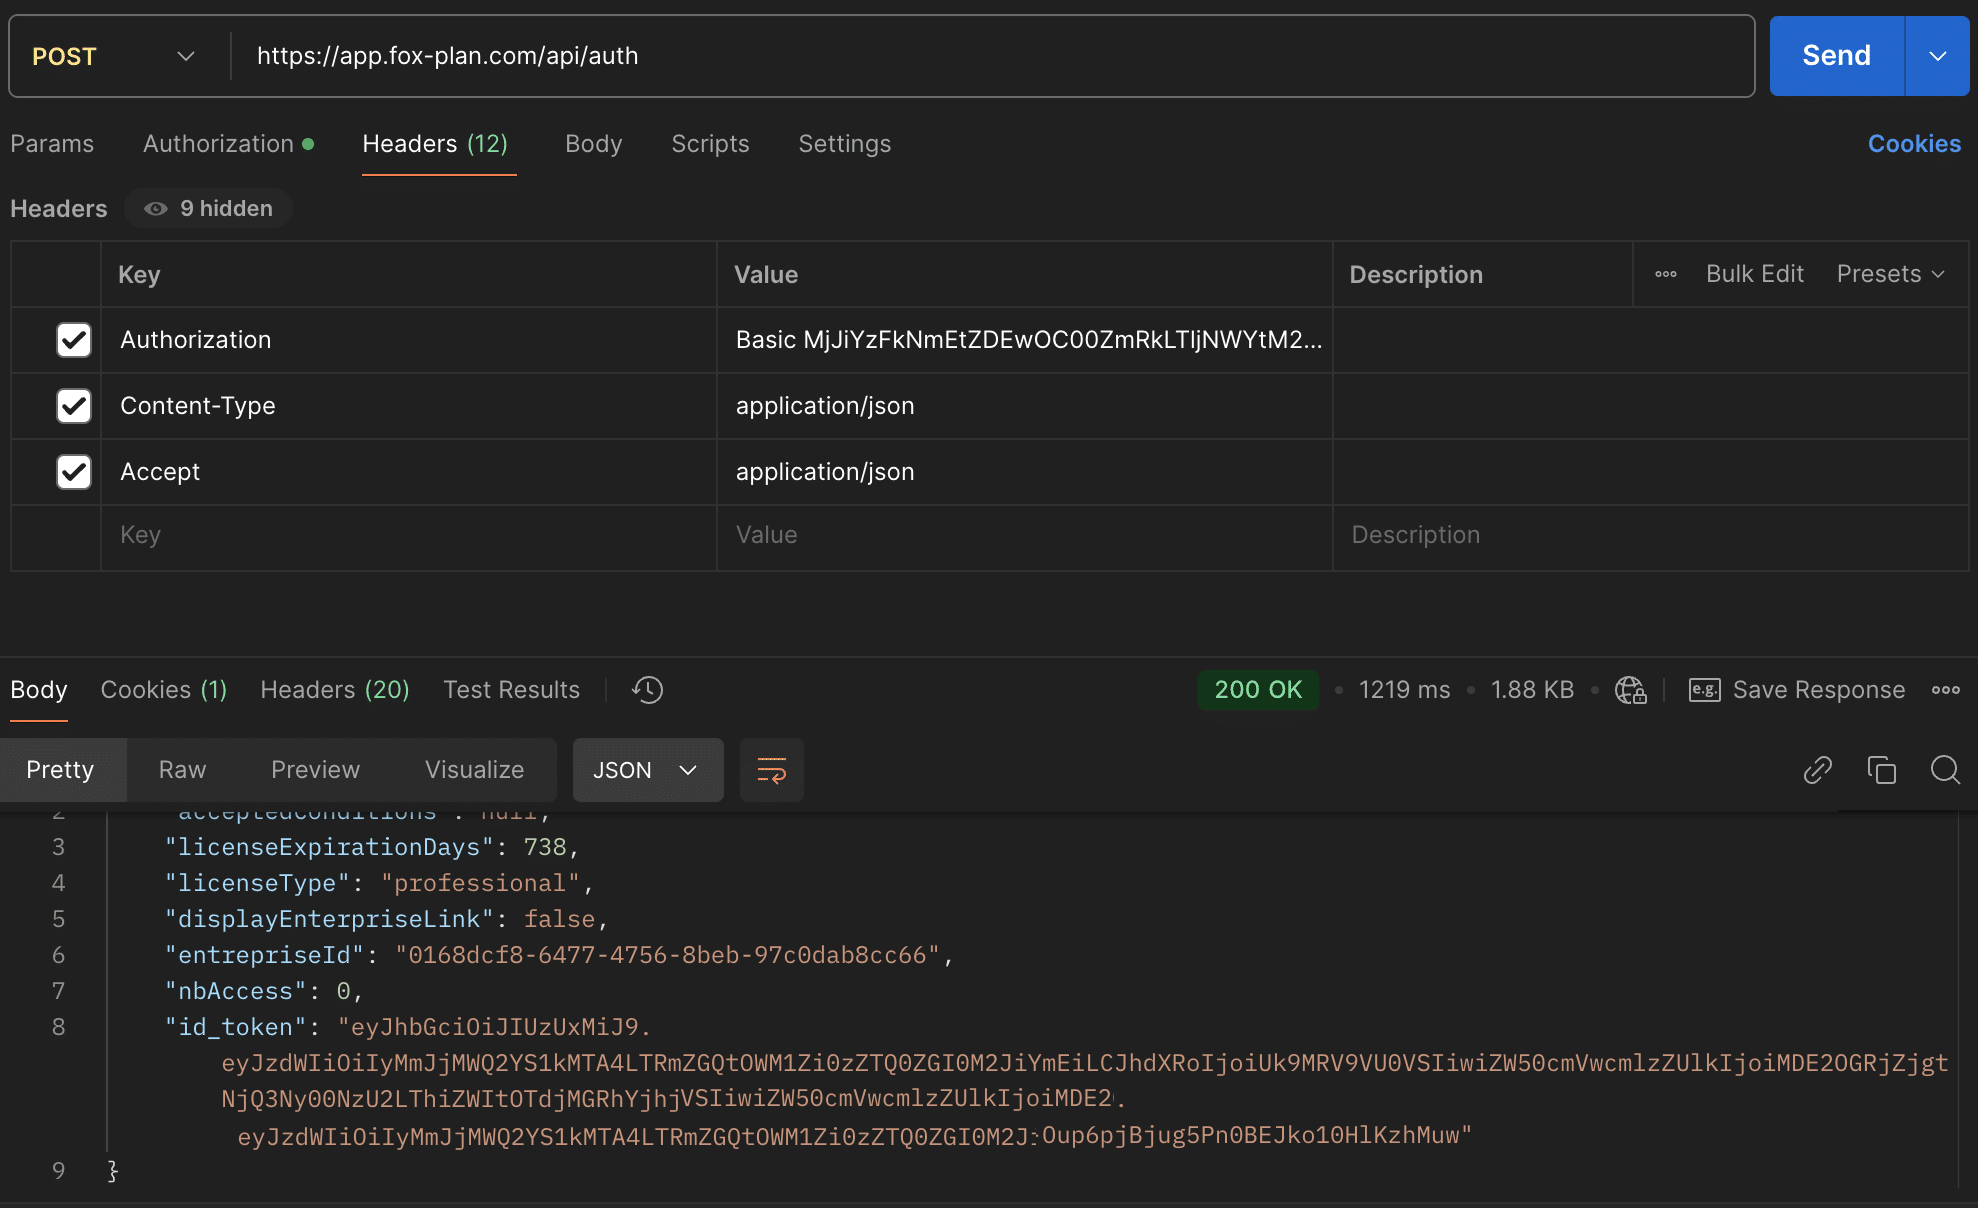1978x1208 pixels.
Task: Toggle word wrap icon in response
Action: pos(772,770)
